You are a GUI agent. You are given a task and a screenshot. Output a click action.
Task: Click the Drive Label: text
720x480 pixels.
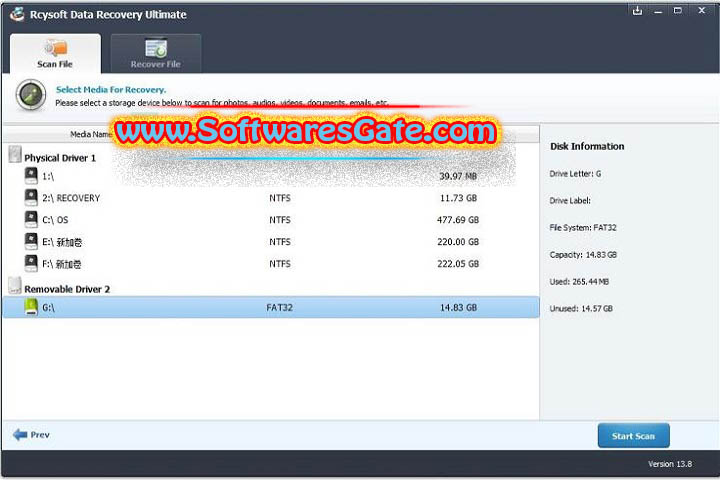click(x=570, y=201)
